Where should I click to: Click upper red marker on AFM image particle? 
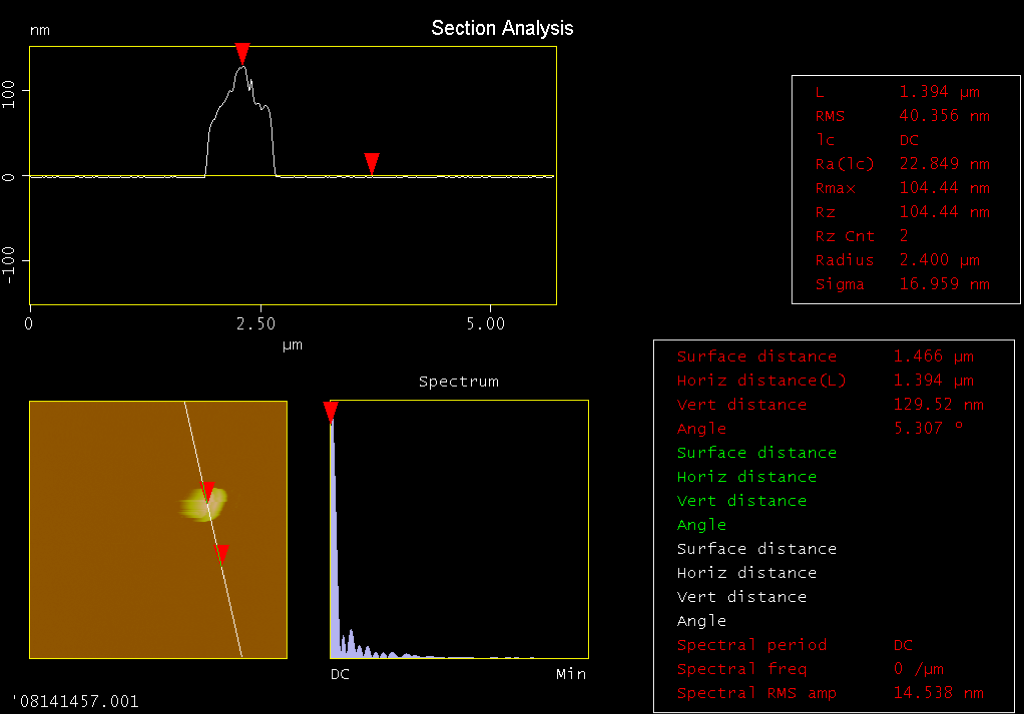[208, 491]
